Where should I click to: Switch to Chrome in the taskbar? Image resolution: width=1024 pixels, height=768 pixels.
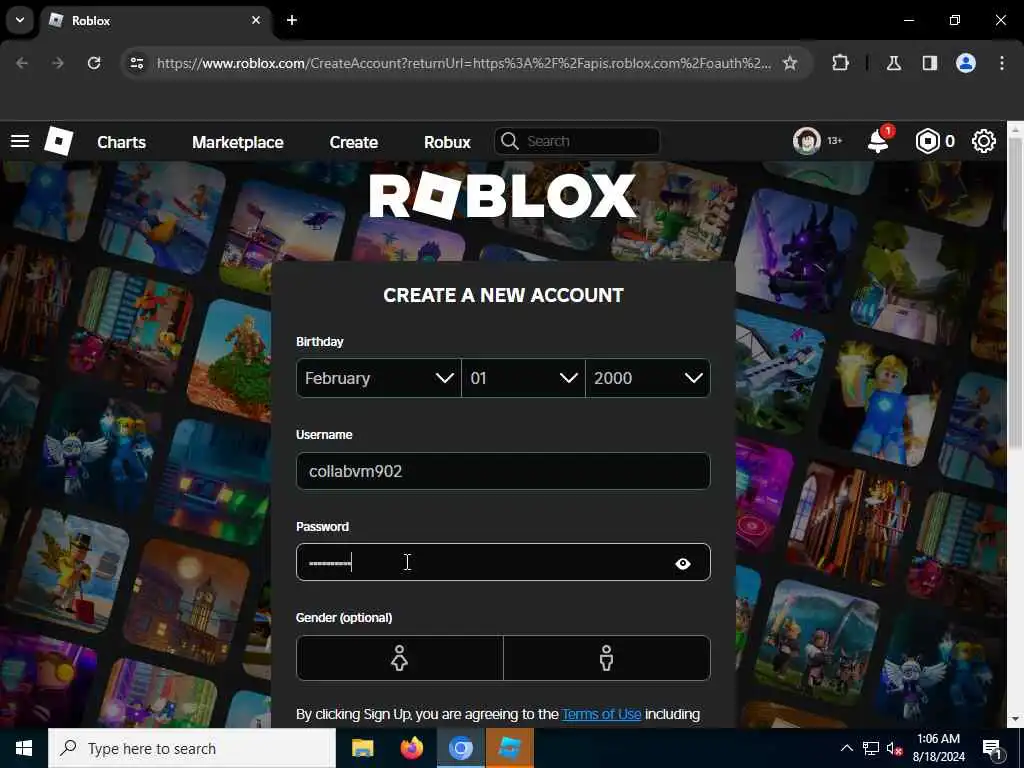click(x=460, y=748)
